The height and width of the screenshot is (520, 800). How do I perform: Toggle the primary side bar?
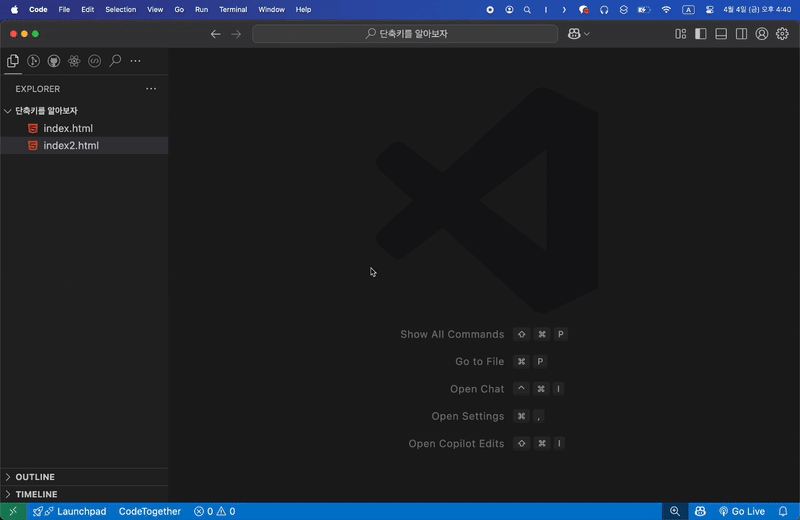(x=701, y=34)
